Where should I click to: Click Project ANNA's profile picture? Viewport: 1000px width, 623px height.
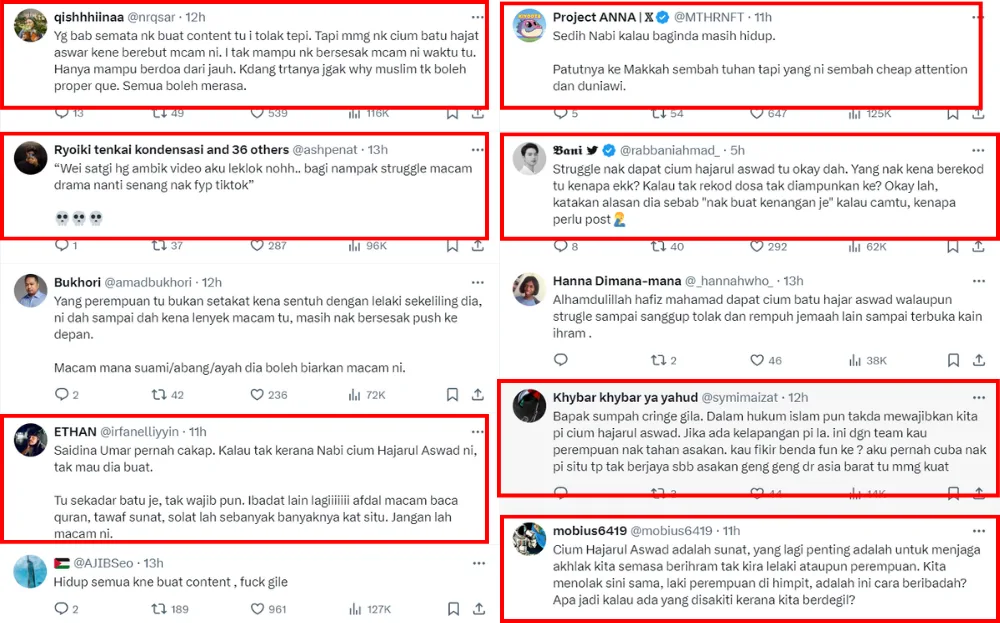point(528,25)
